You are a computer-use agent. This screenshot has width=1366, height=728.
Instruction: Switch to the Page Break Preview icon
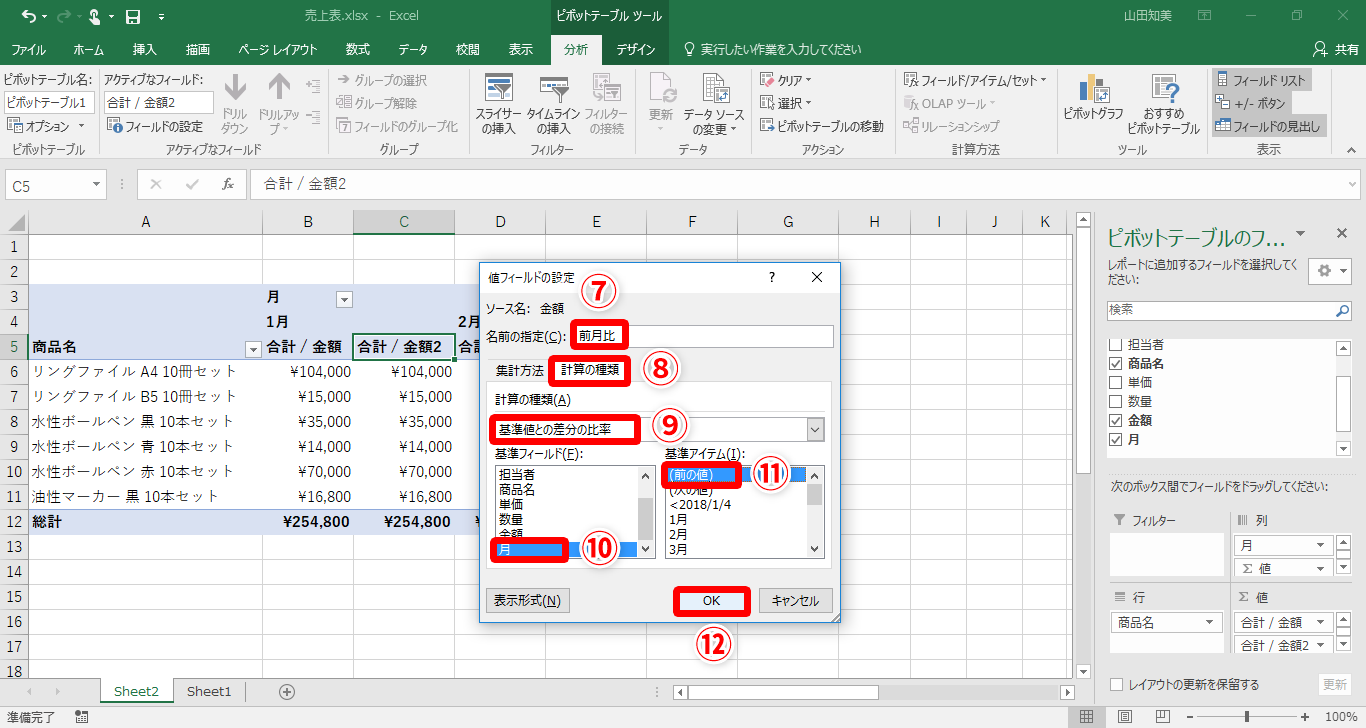[1165, 717]
